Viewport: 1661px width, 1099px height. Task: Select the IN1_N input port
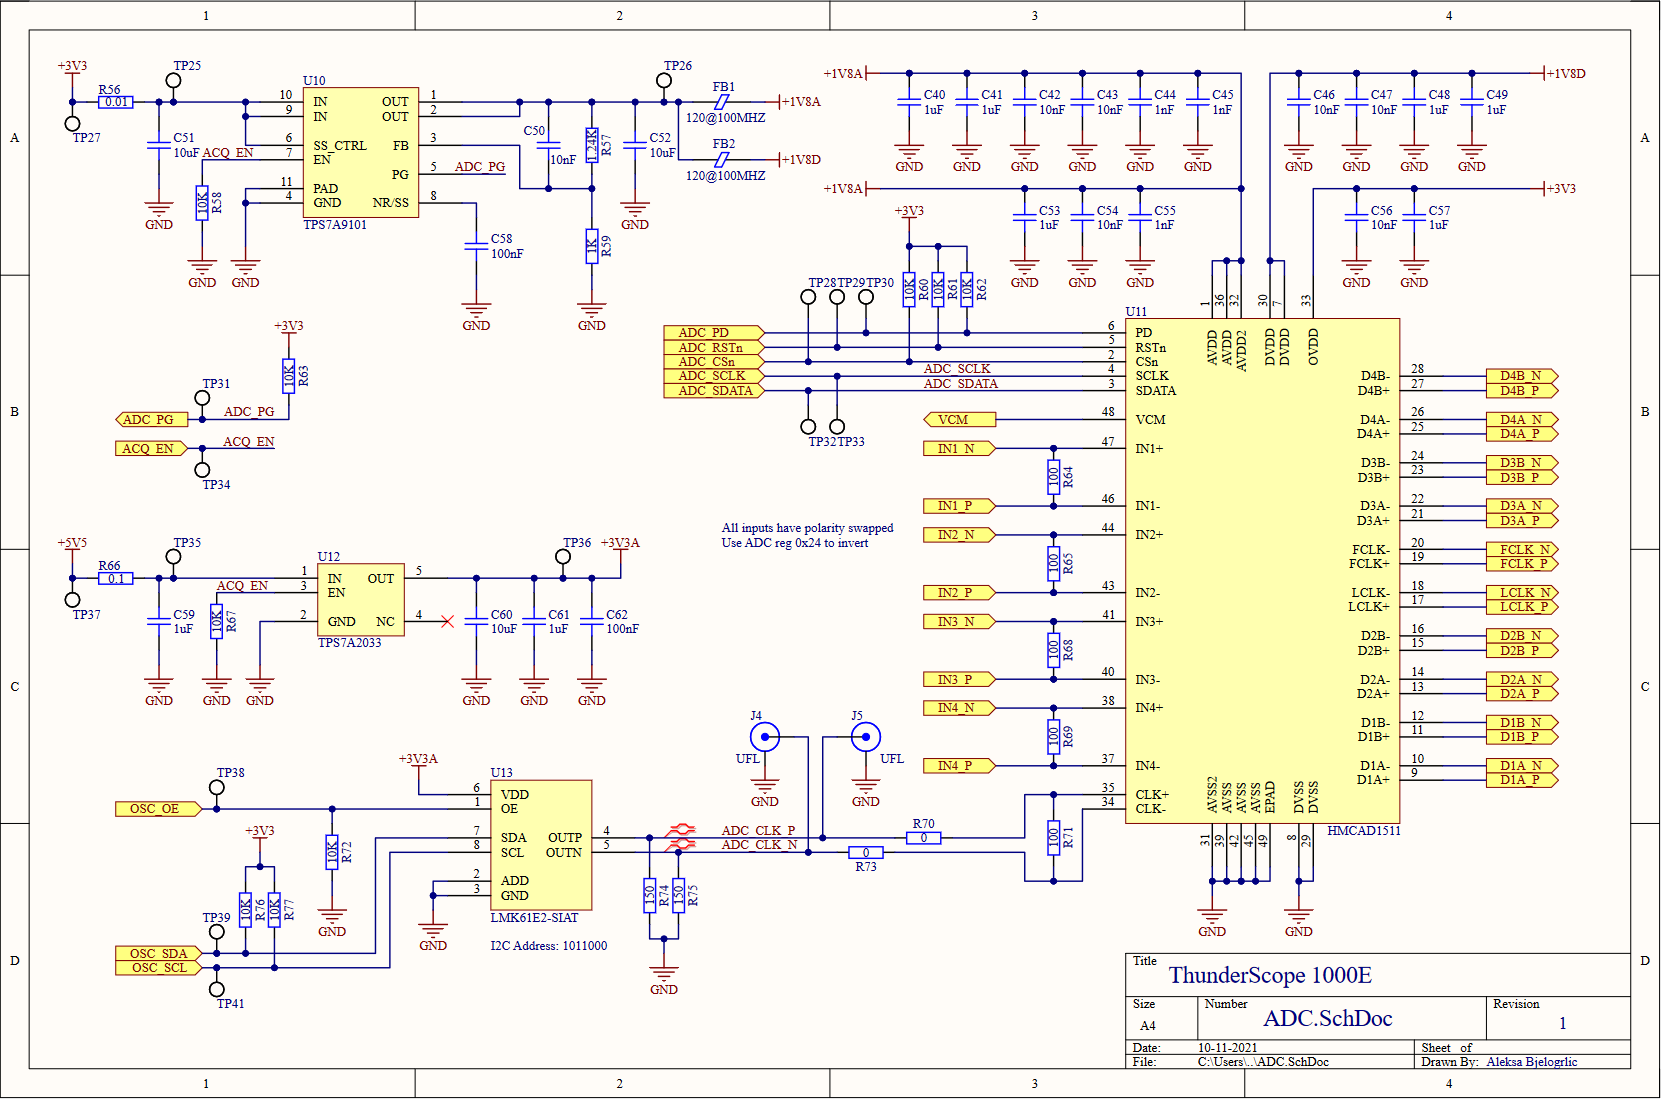(960, 449)
